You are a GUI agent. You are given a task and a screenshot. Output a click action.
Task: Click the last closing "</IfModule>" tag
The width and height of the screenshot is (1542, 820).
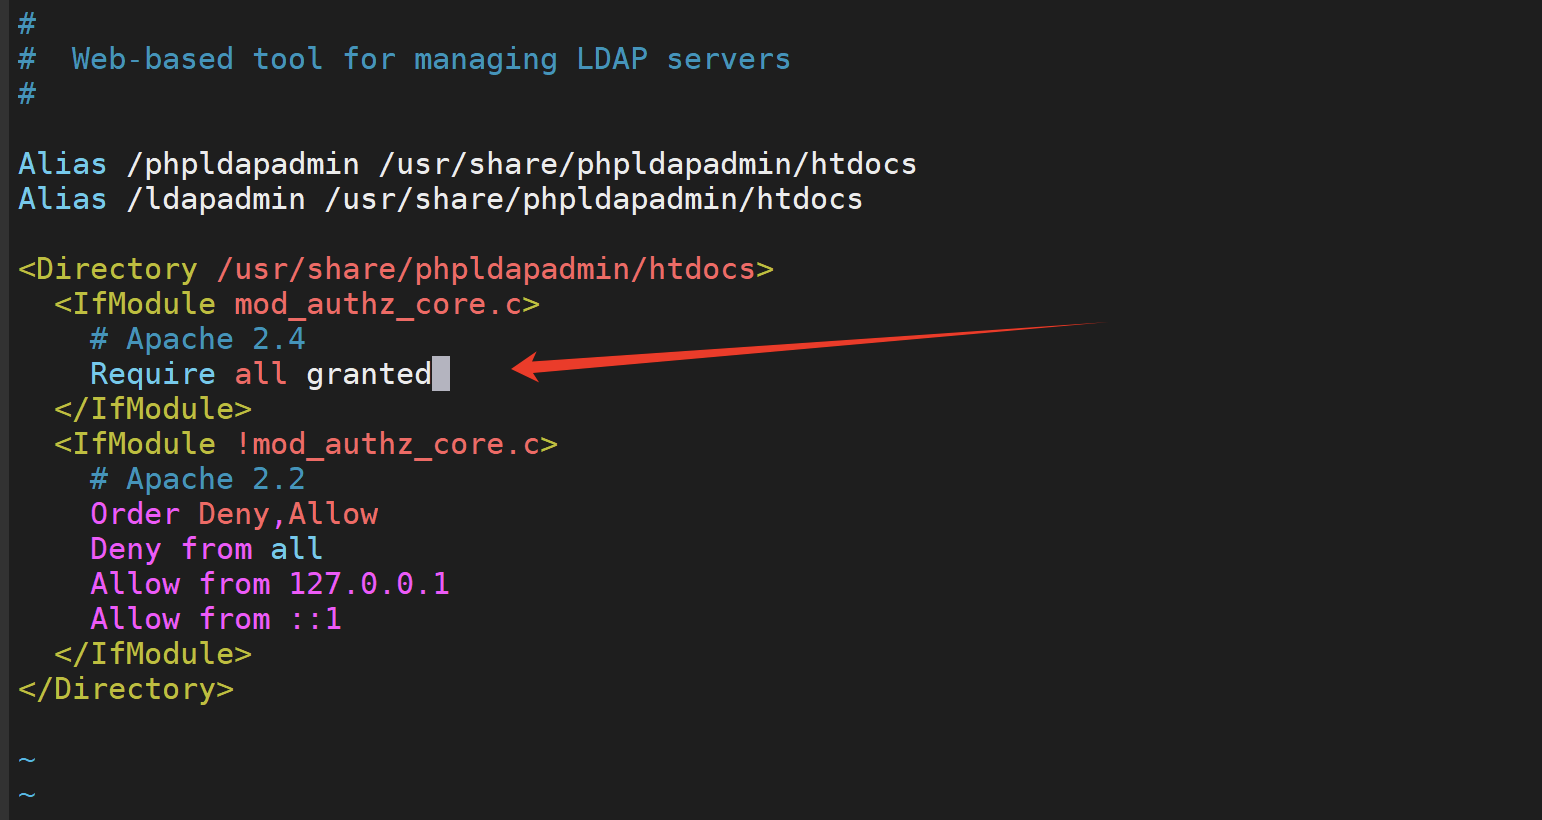click(153, 654)
